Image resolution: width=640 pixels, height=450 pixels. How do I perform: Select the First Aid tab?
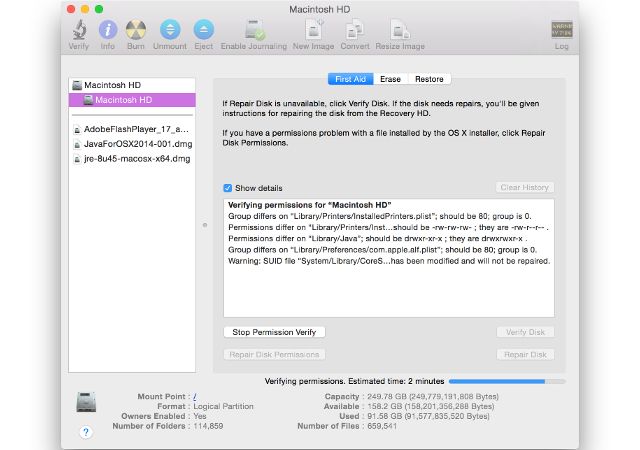click(x=351, y=79)
